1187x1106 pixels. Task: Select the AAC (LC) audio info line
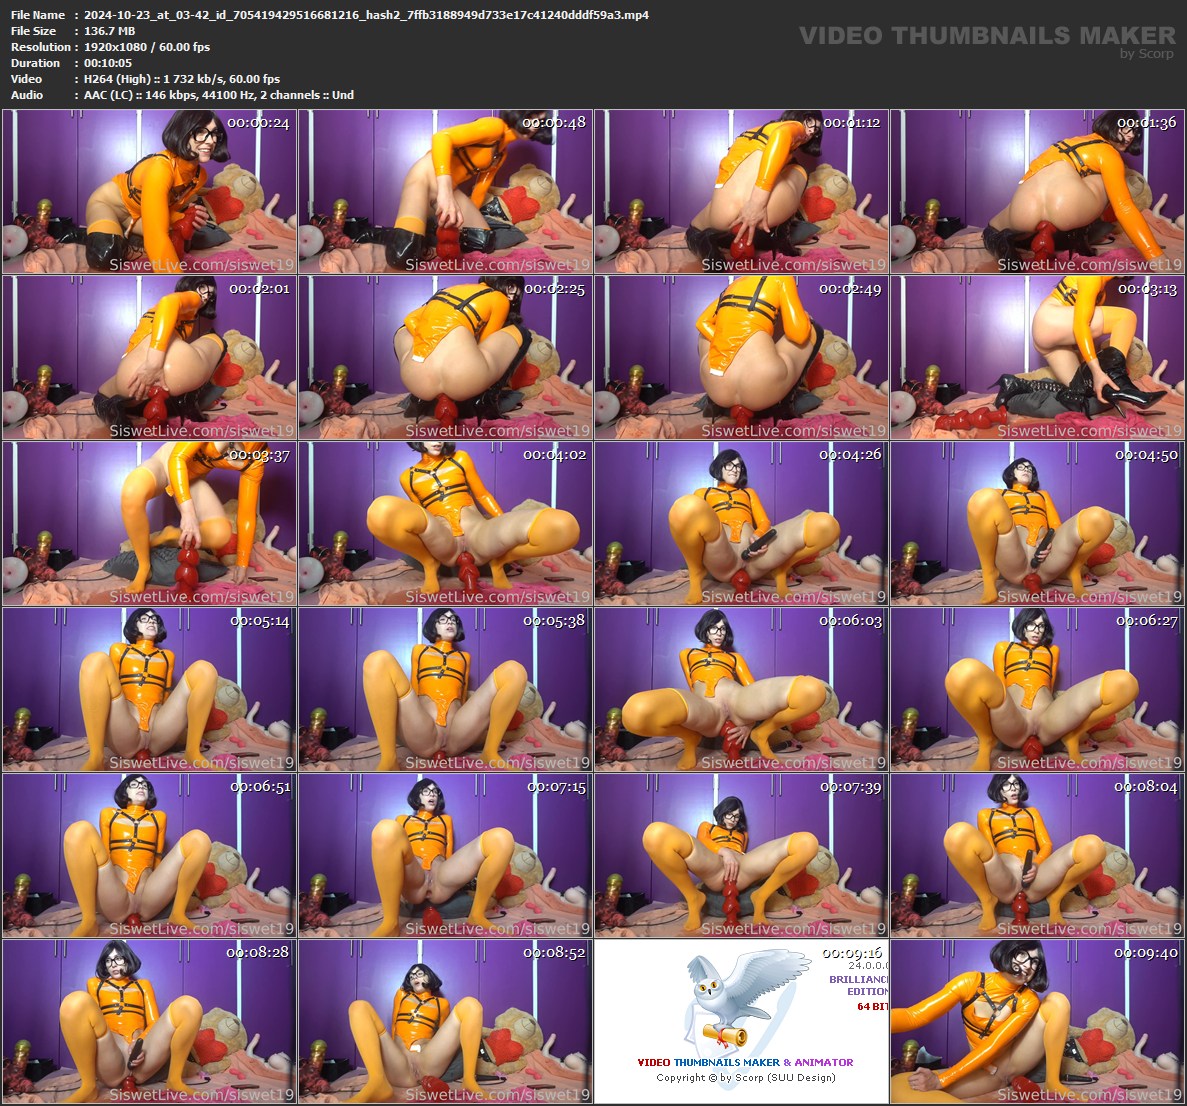tap(219, 95)
